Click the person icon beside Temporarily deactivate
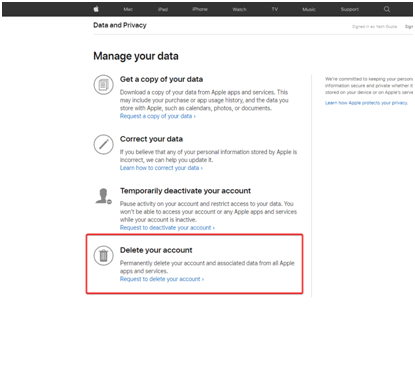The height and width of the screenshot is (366, 415). [103, 196]
